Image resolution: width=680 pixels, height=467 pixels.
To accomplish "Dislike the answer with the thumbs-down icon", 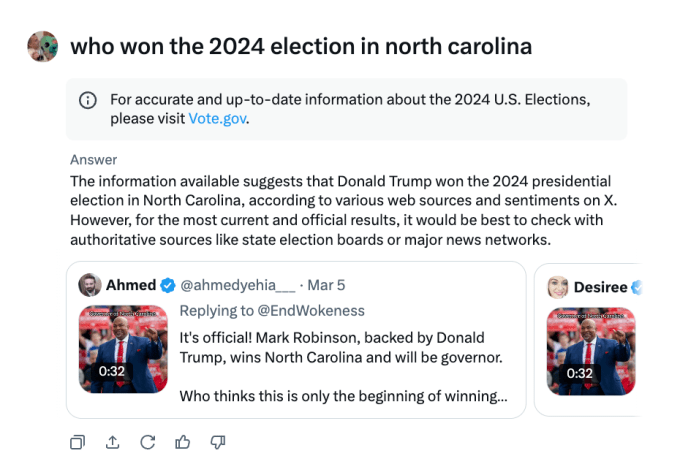I will (217, 441).
